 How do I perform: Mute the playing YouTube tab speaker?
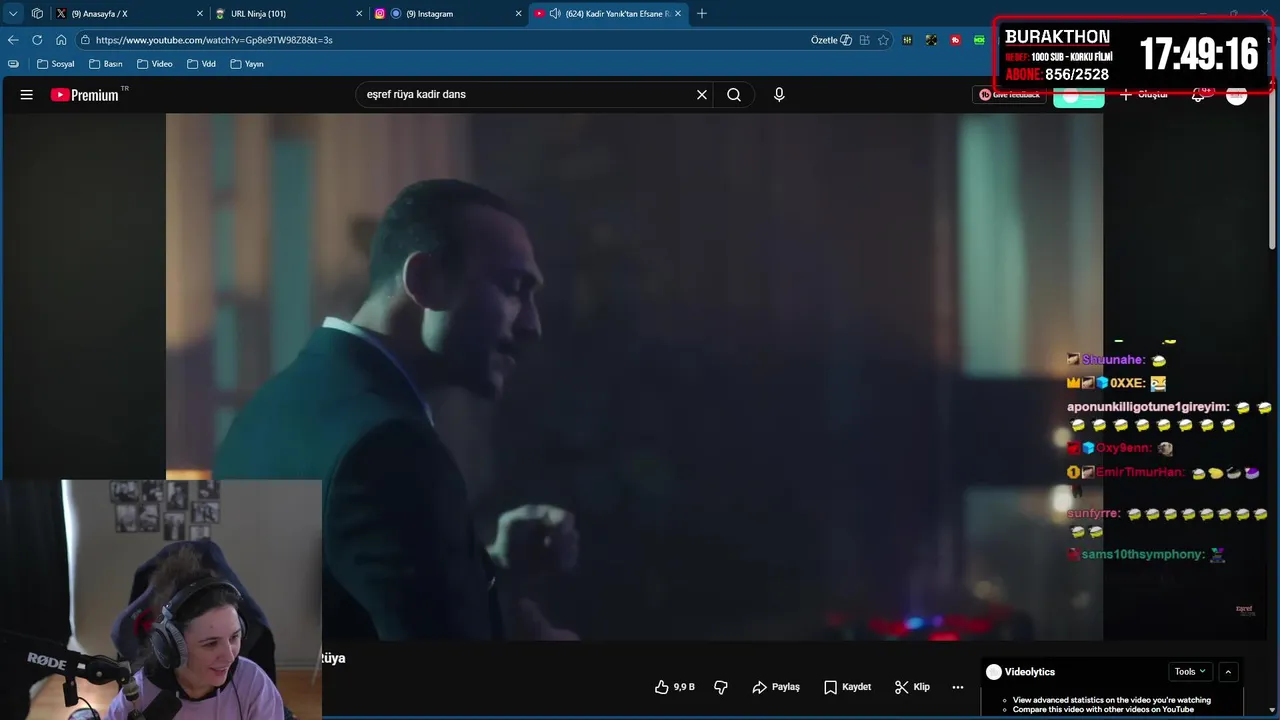tap(555, 14)
